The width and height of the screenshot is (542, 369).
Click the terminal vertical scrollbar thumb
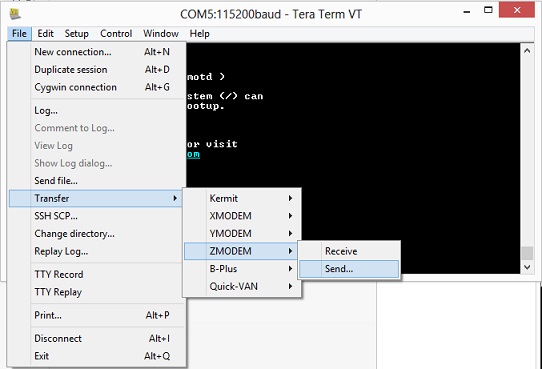(527, 253)
